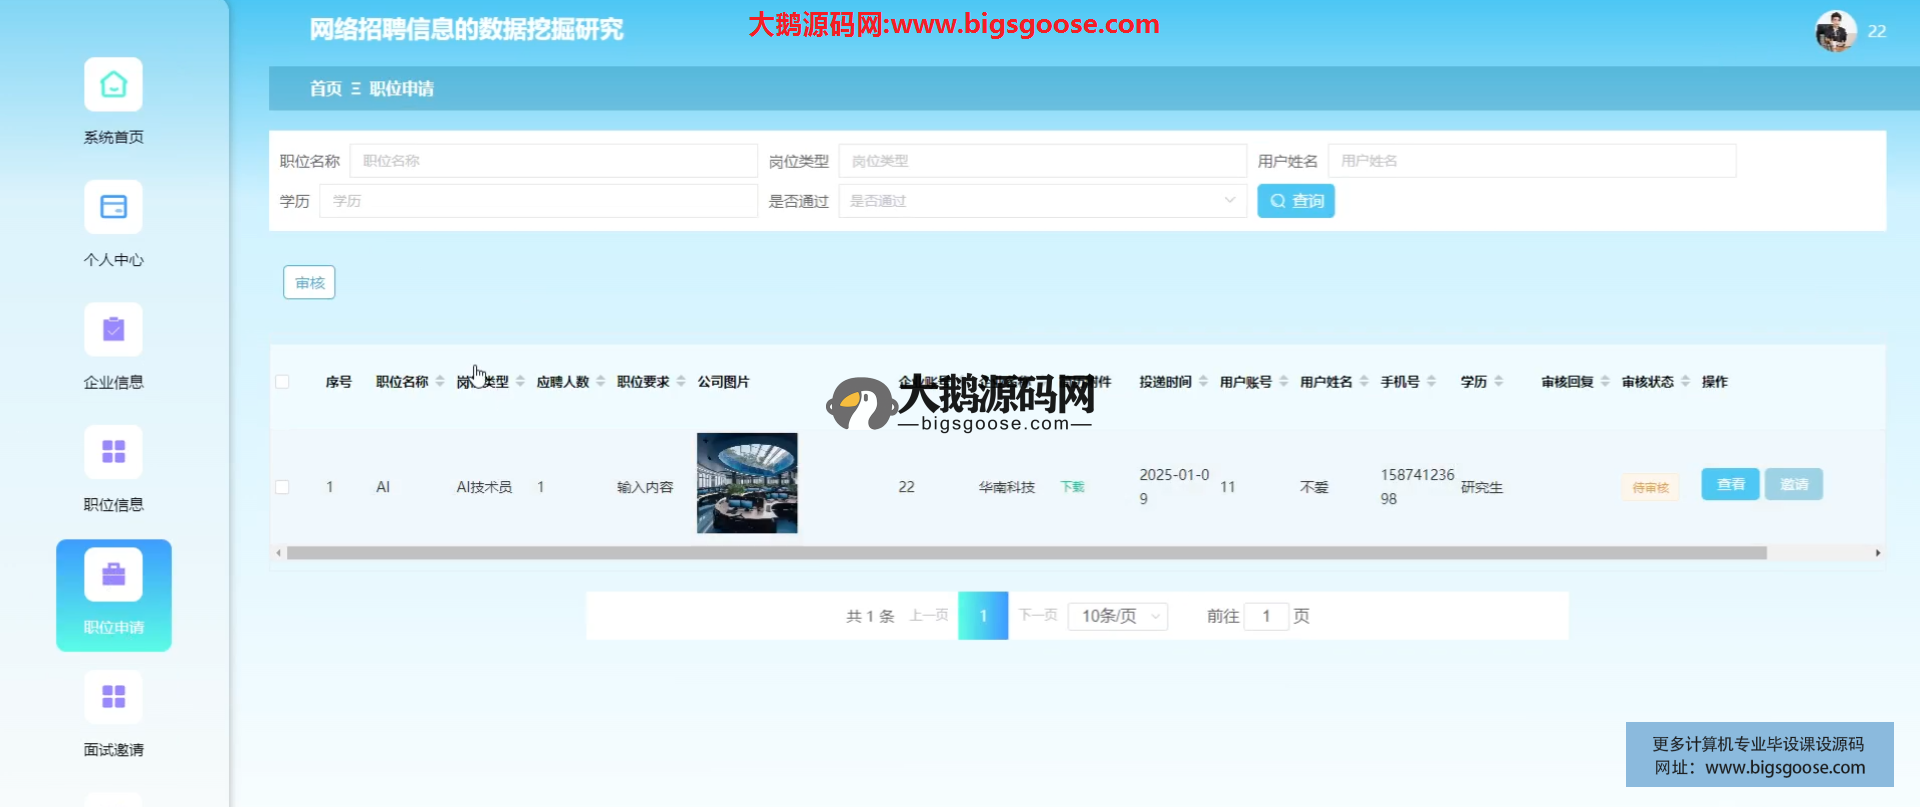This screenshot has width=1920, height=807.
Task: Click the 职位名称 input field
Action: pyautogui.click(x=553, y=161)
